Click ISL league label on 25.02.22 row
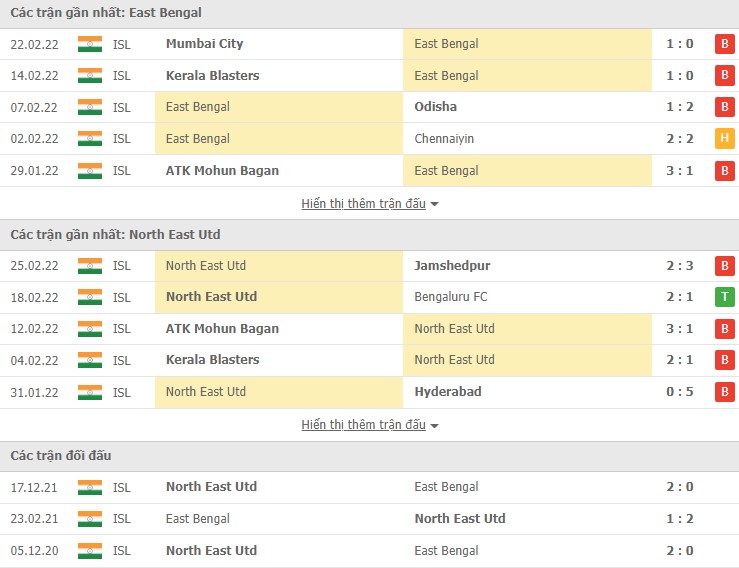Image resolution: width=739 pixels, height=568 pixels. coord(122,266)
